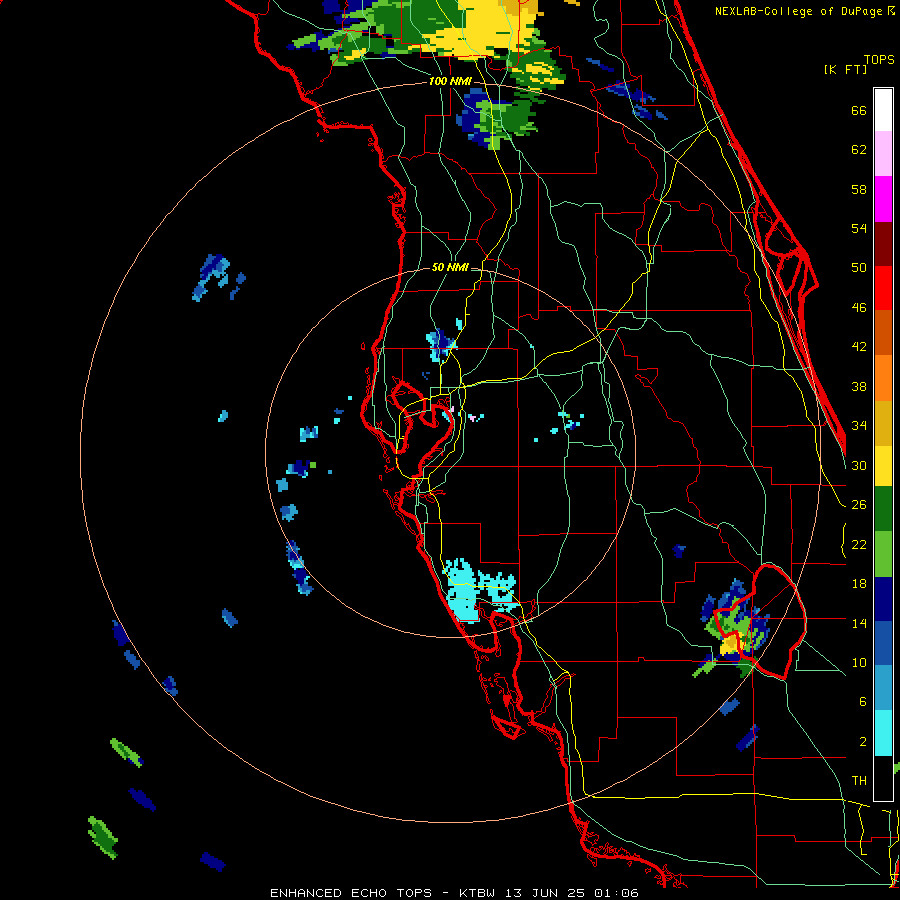The width and height of the screenshot is (900, 900).
Task: Select the 58 legend value
Action: [859, 189]
